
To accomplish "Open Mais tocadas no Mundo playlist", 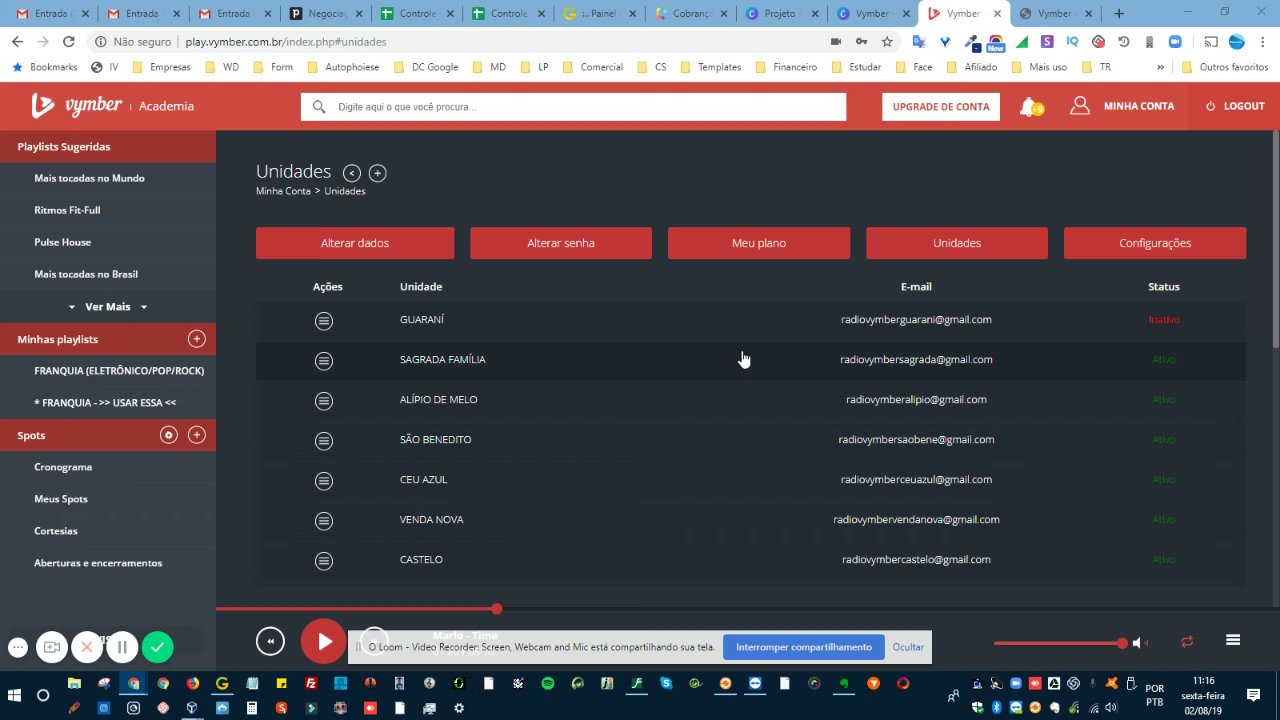I will (x=90, y=178).
